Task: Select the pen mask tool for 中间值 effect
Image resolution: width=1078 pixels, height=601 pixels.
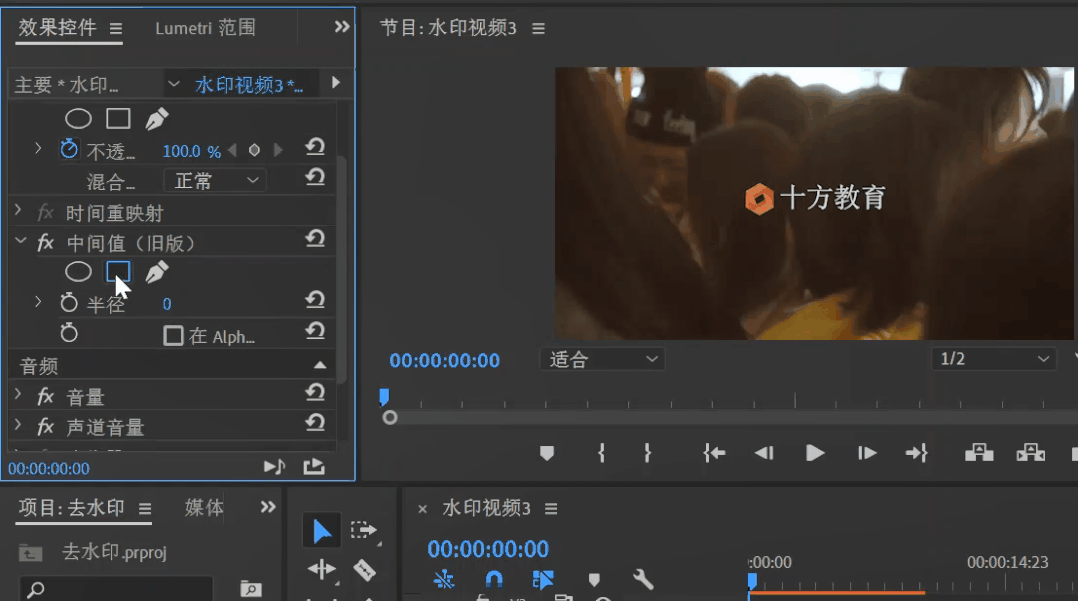Action: coord(157,272)
